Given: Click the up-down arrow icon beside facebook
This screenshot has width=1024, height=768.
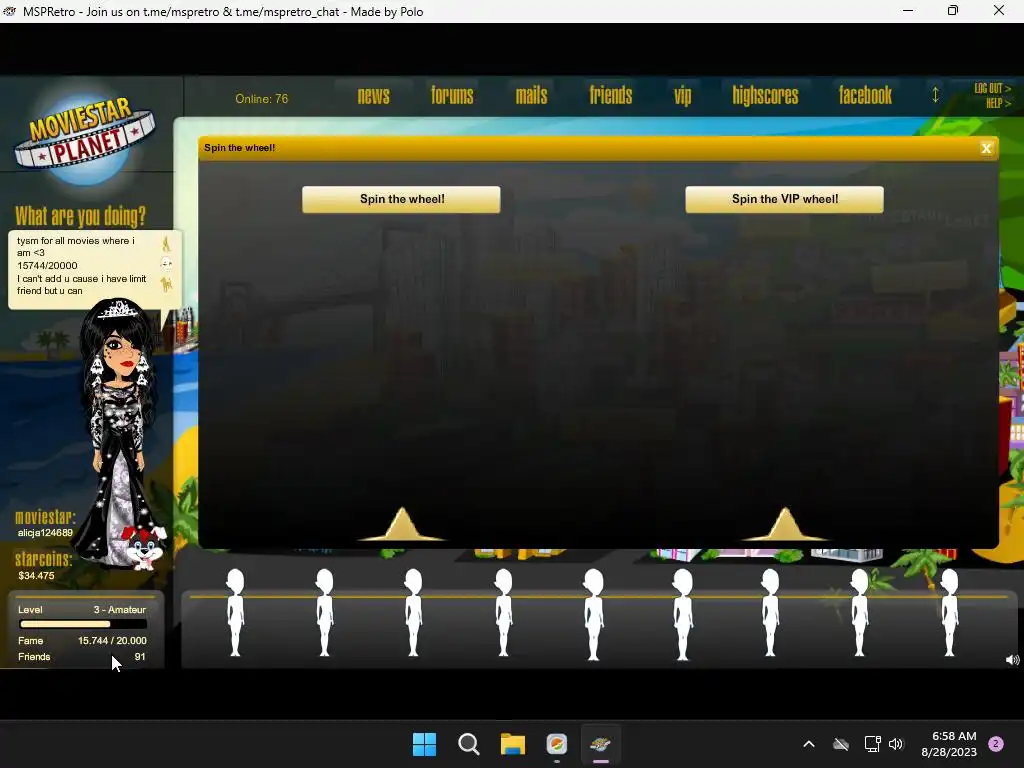Looking at the screenshot, I should 935,95.
